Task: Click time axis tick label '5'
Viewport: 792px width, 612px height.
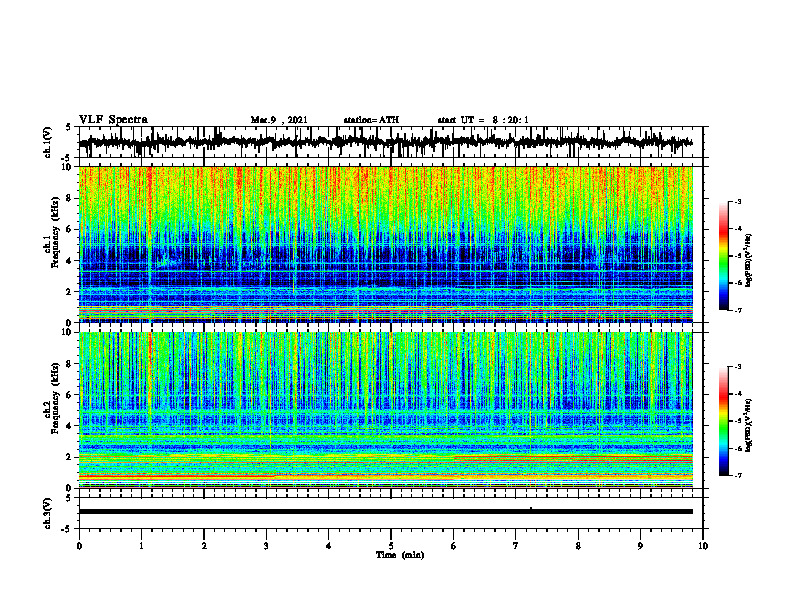Action: tap(391, 546)
